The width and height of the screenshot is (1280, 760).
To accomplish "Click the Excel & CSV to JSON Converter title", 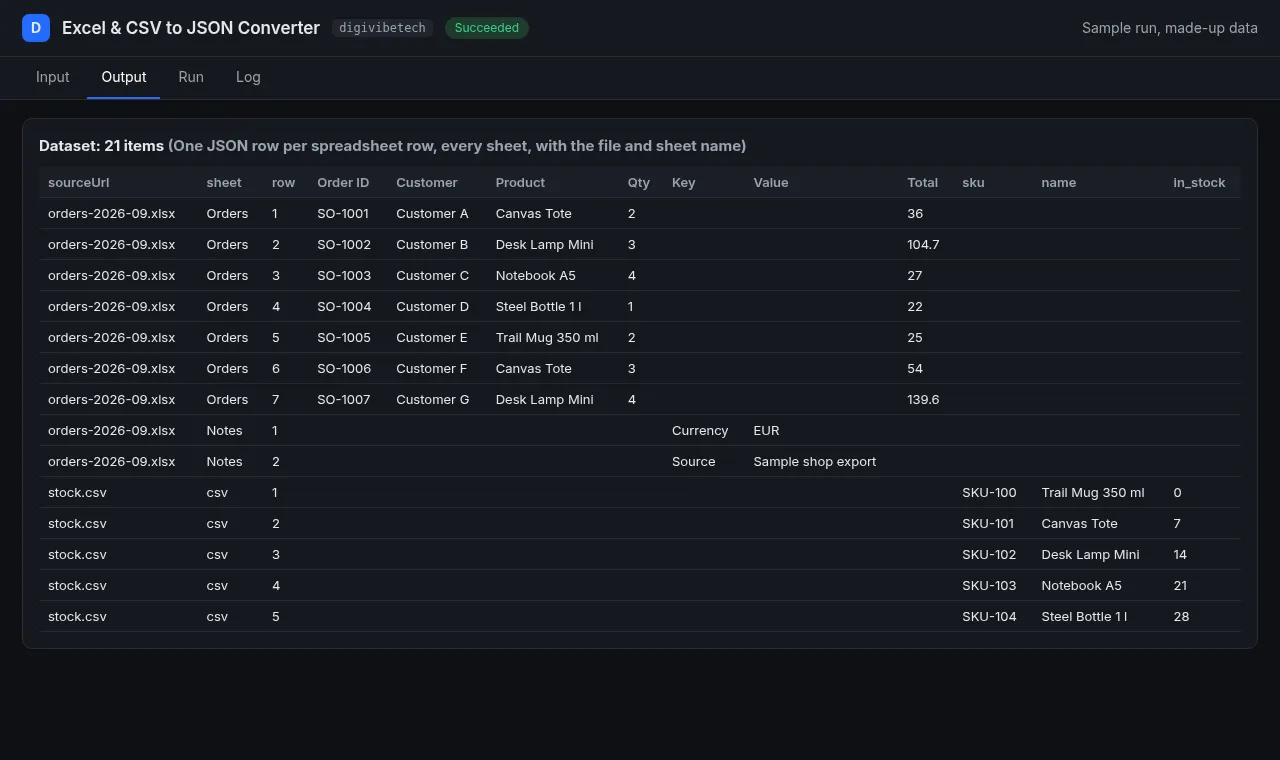I will 191,28.
